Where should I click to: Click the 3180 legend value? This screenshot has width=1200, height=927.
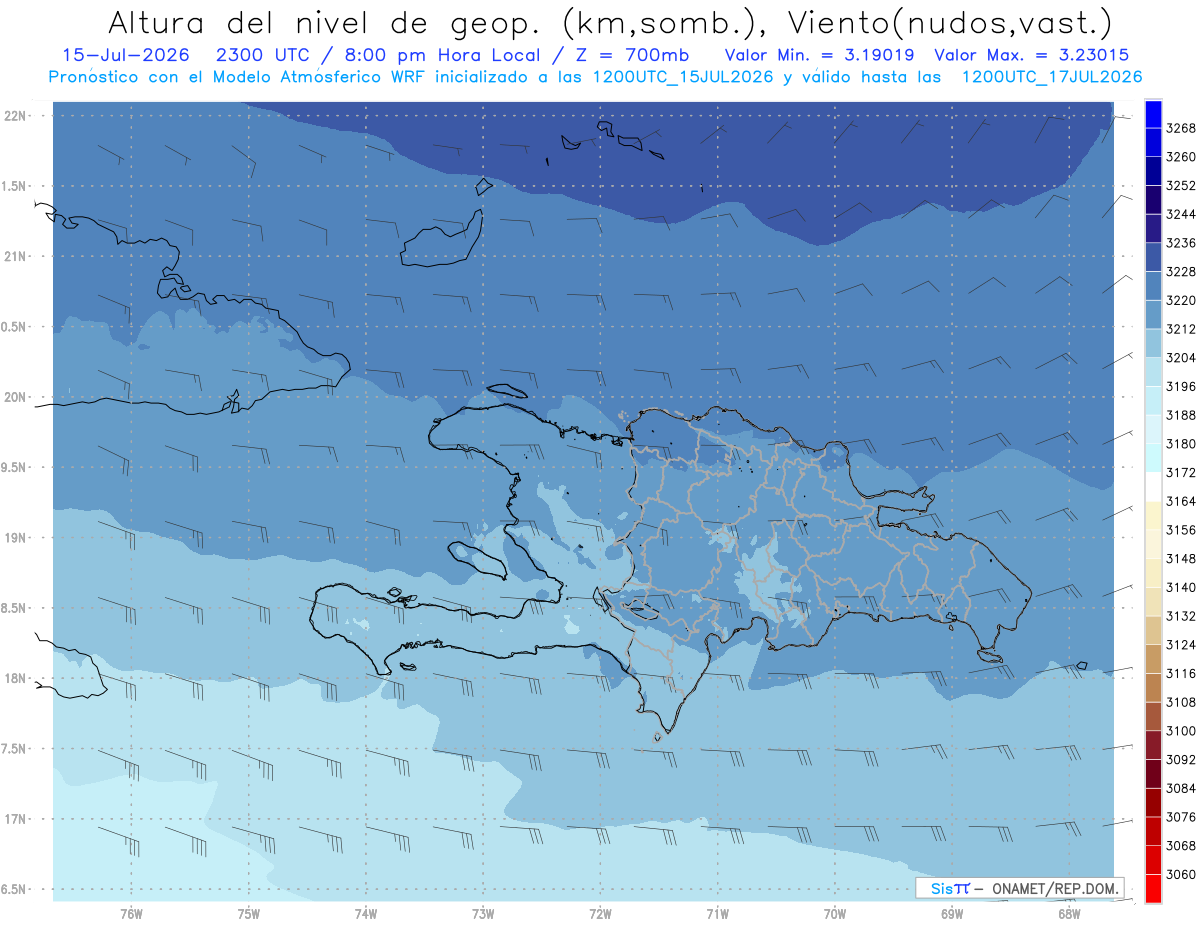[1181, 444]
